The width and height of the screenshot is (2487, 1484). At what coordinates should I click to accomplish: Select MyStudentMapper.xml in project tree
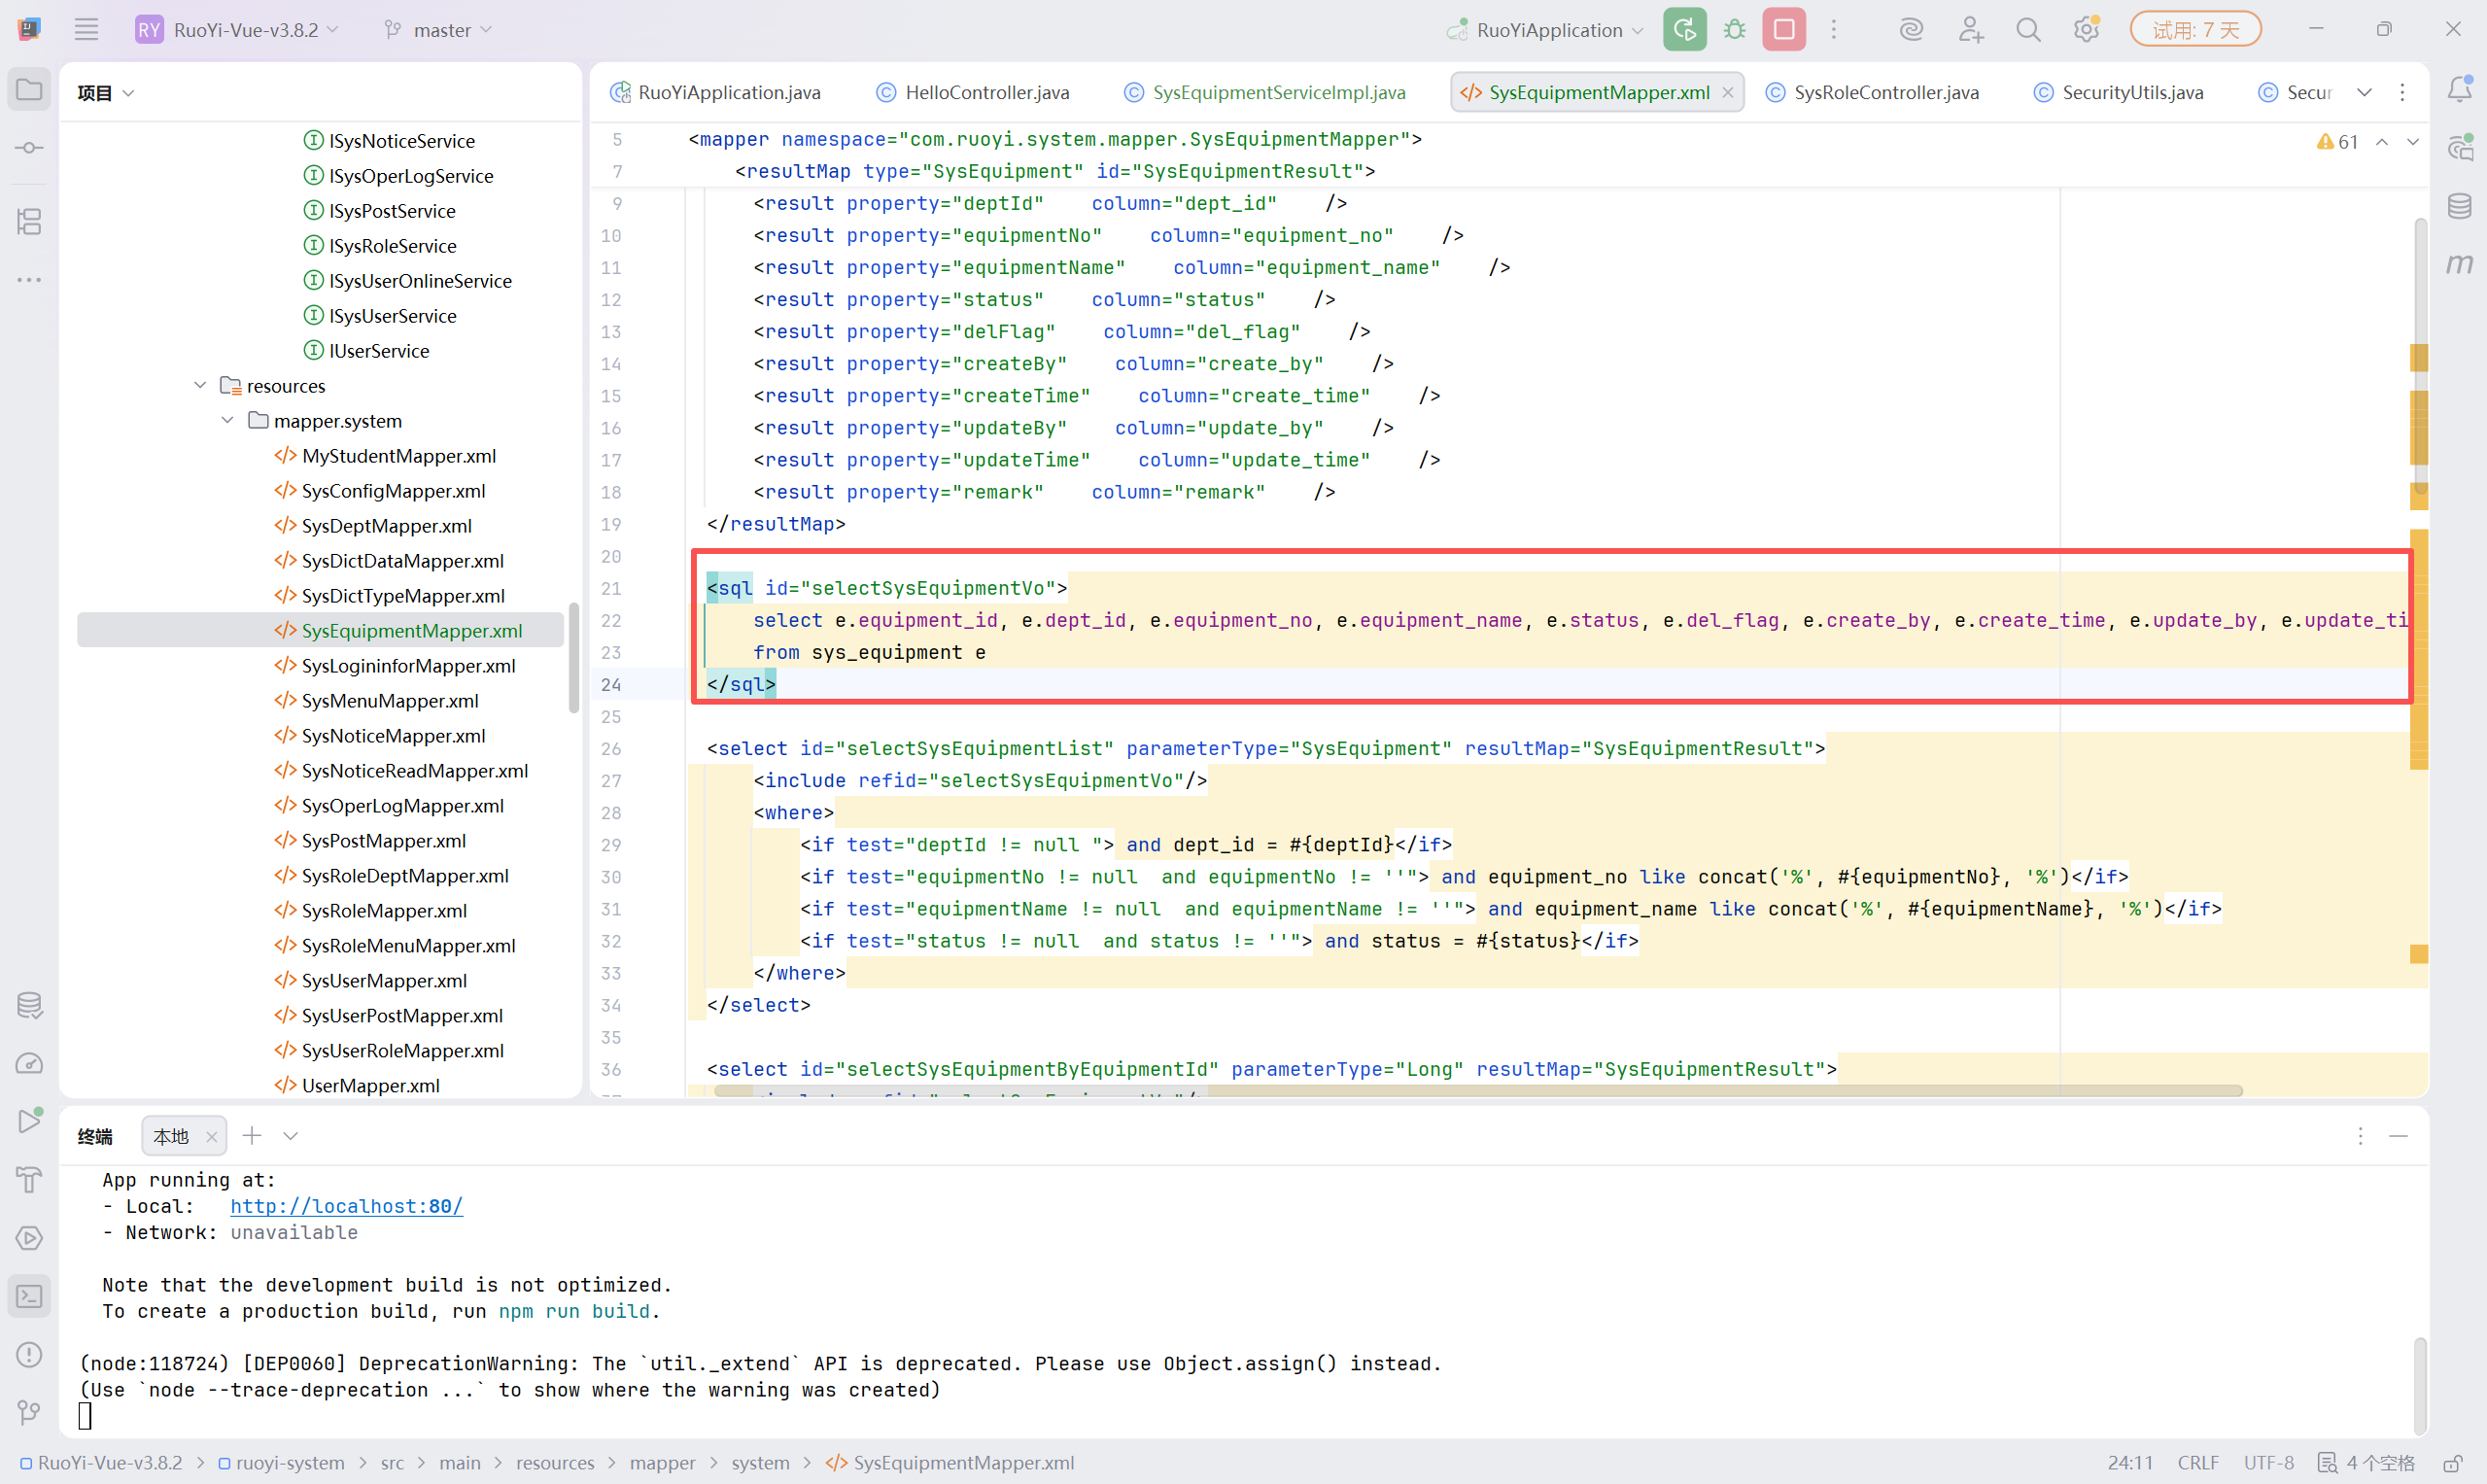point(398,455)
